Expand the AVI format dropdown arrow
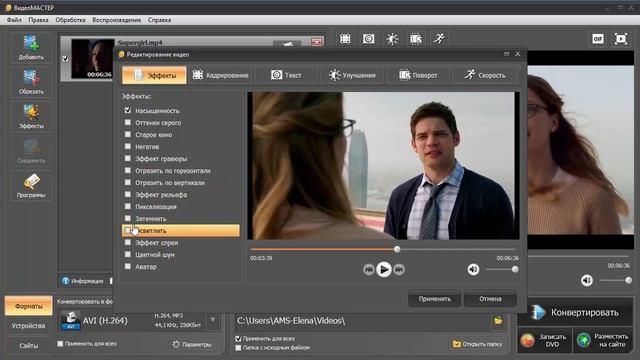Image resolution: width=640 pixels, height=360 pixels. [x=213, y=320]
